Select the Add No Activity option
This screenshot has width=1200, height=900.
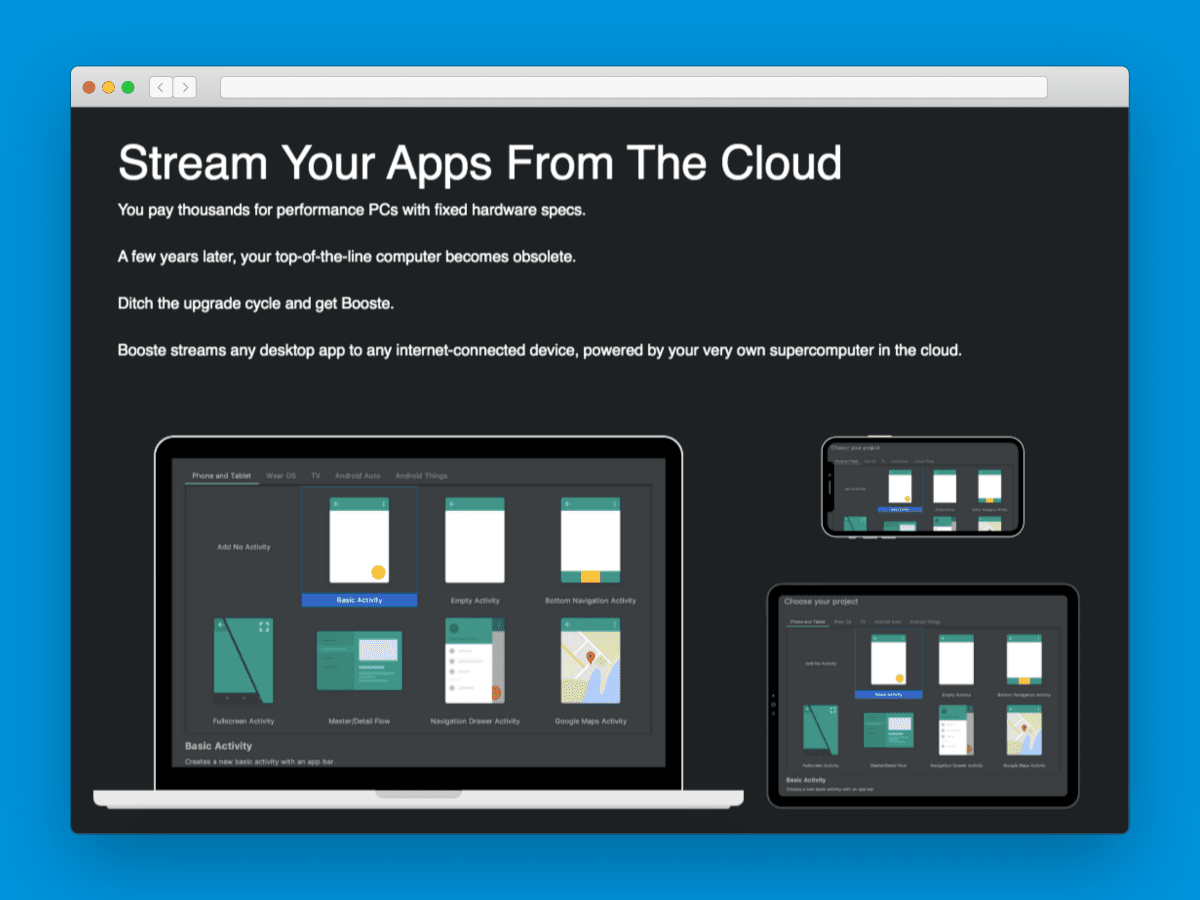[x=243, y=547]
